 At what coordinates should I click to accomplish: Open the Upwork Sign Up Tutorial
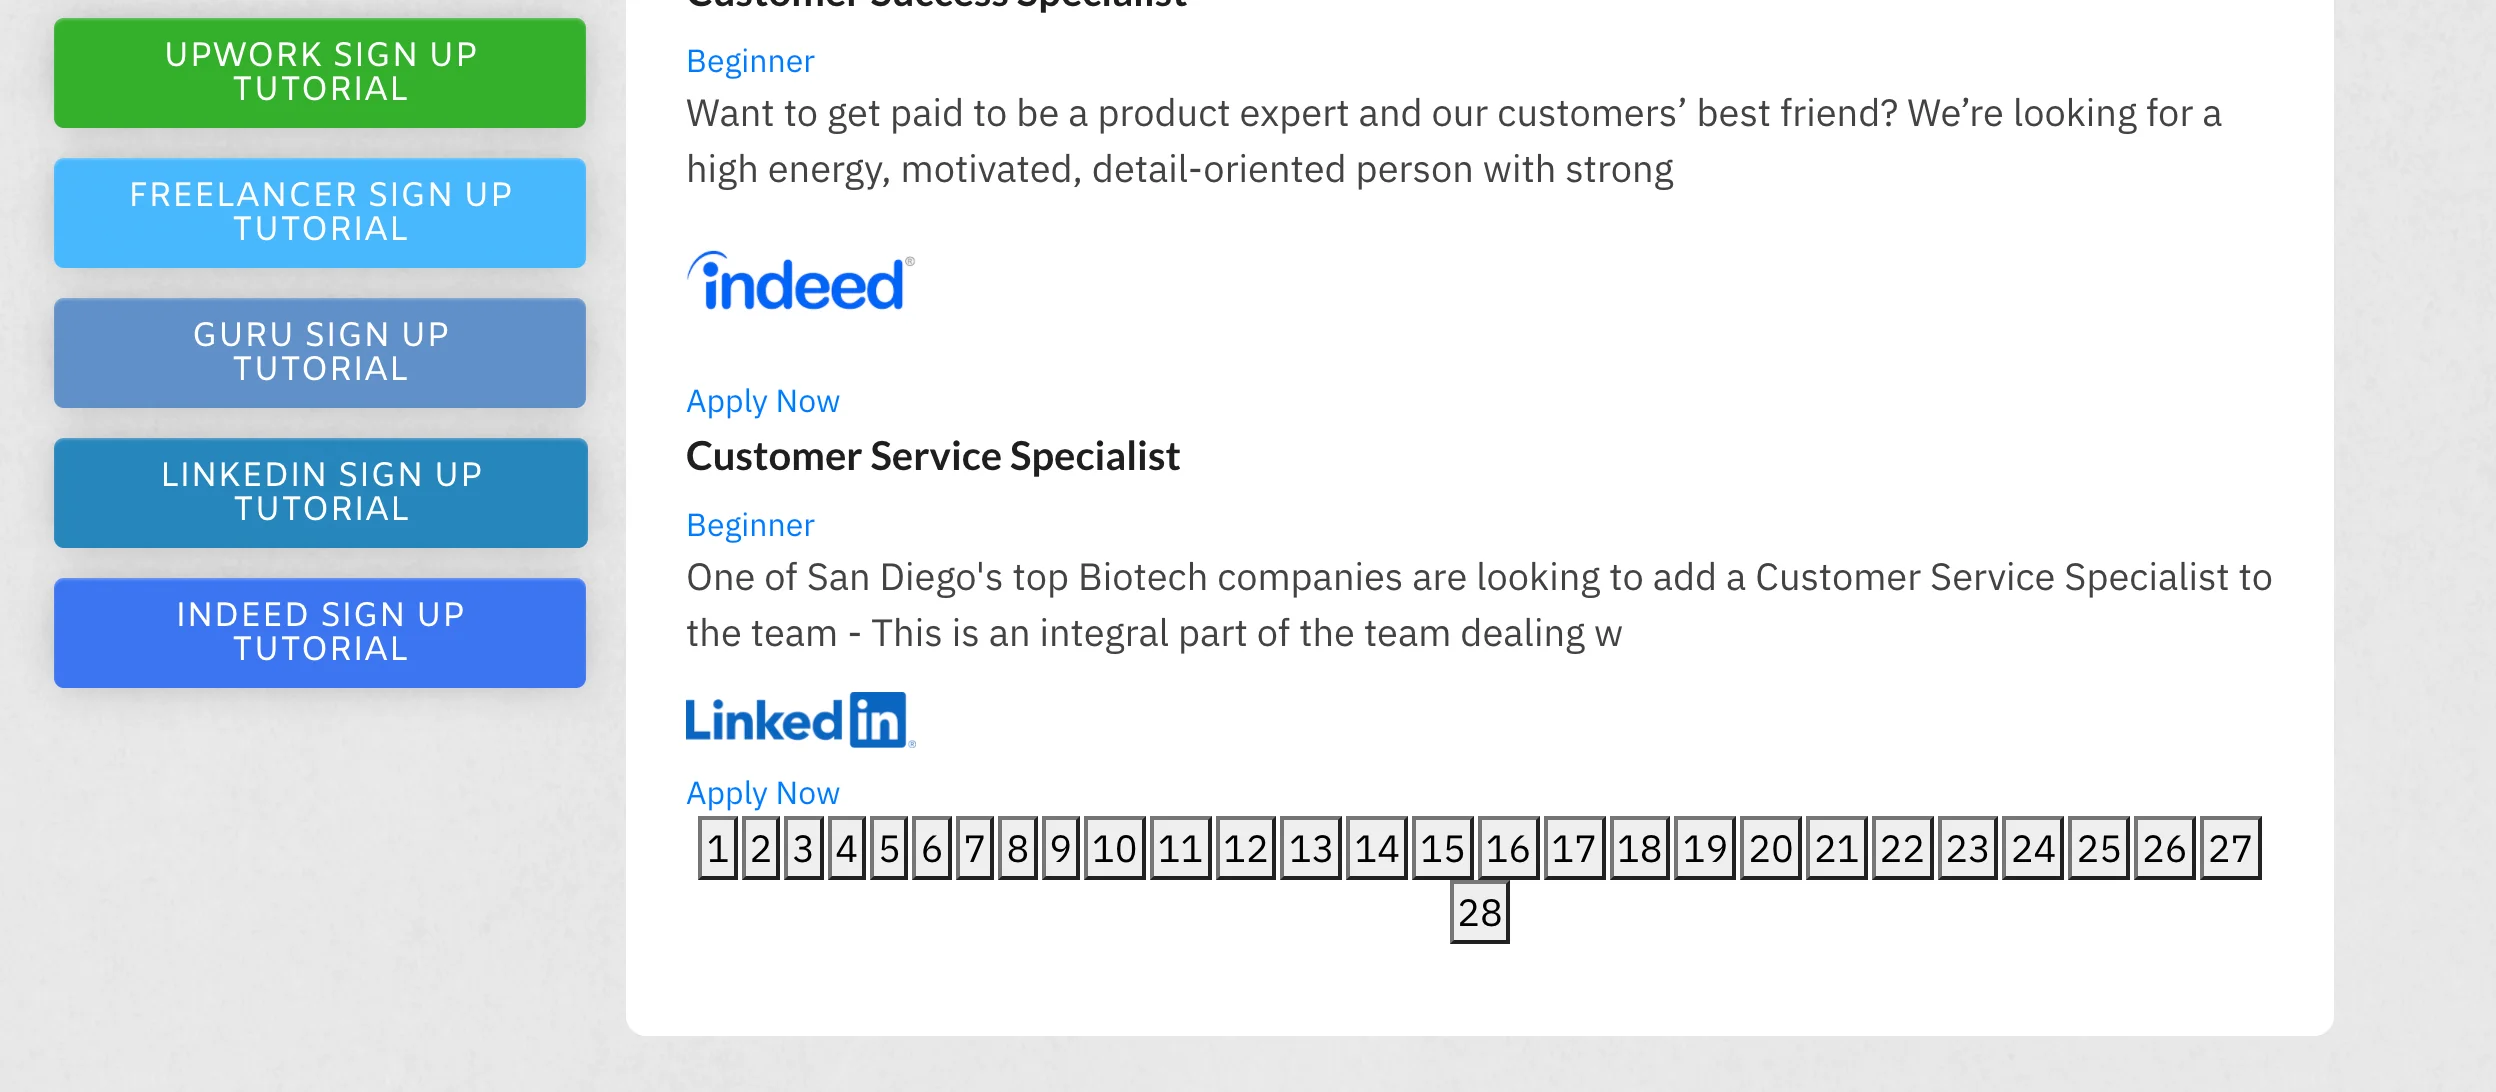click(x=320, y=72)
